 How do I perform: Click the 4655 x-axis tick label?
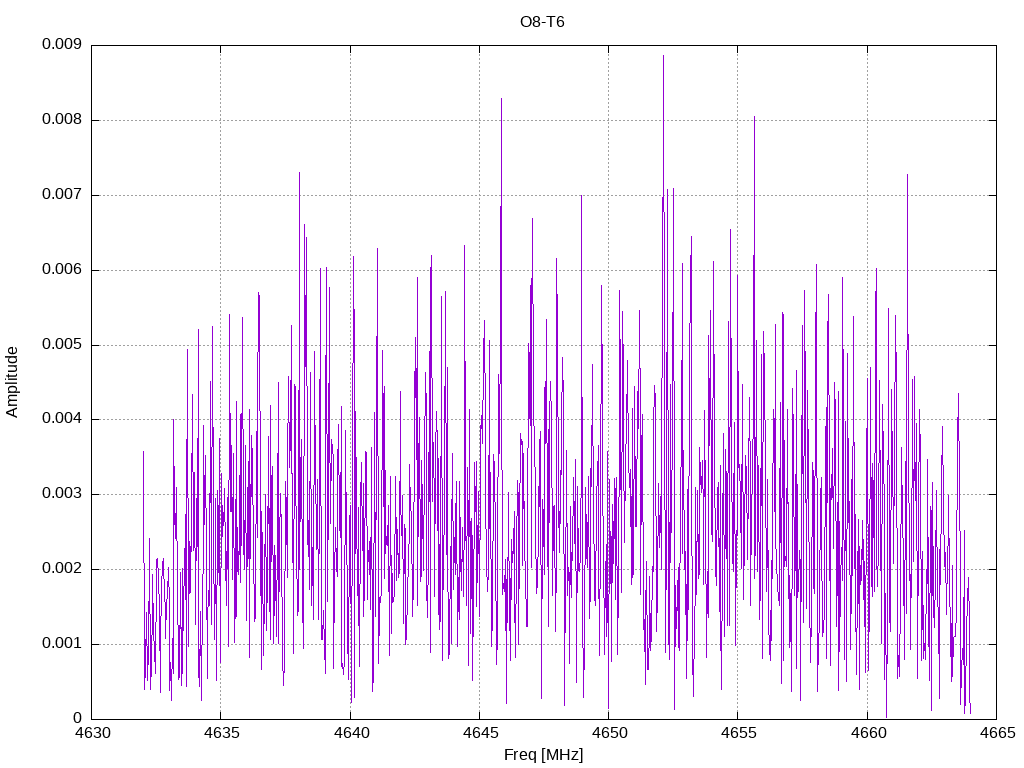pyautogui.click(x=739, y=733)
